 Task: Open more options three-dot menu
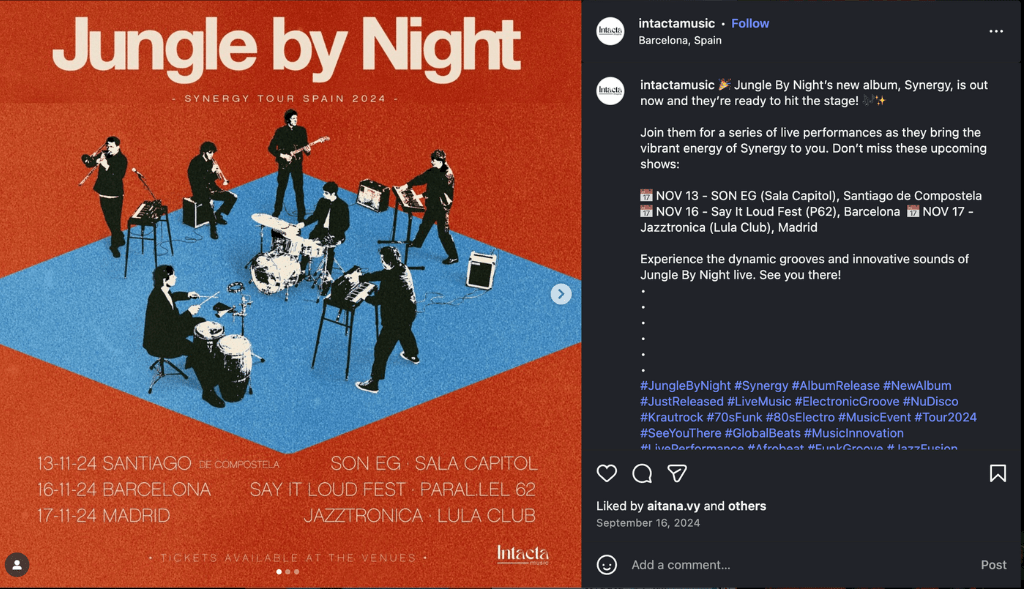point(996,31)
